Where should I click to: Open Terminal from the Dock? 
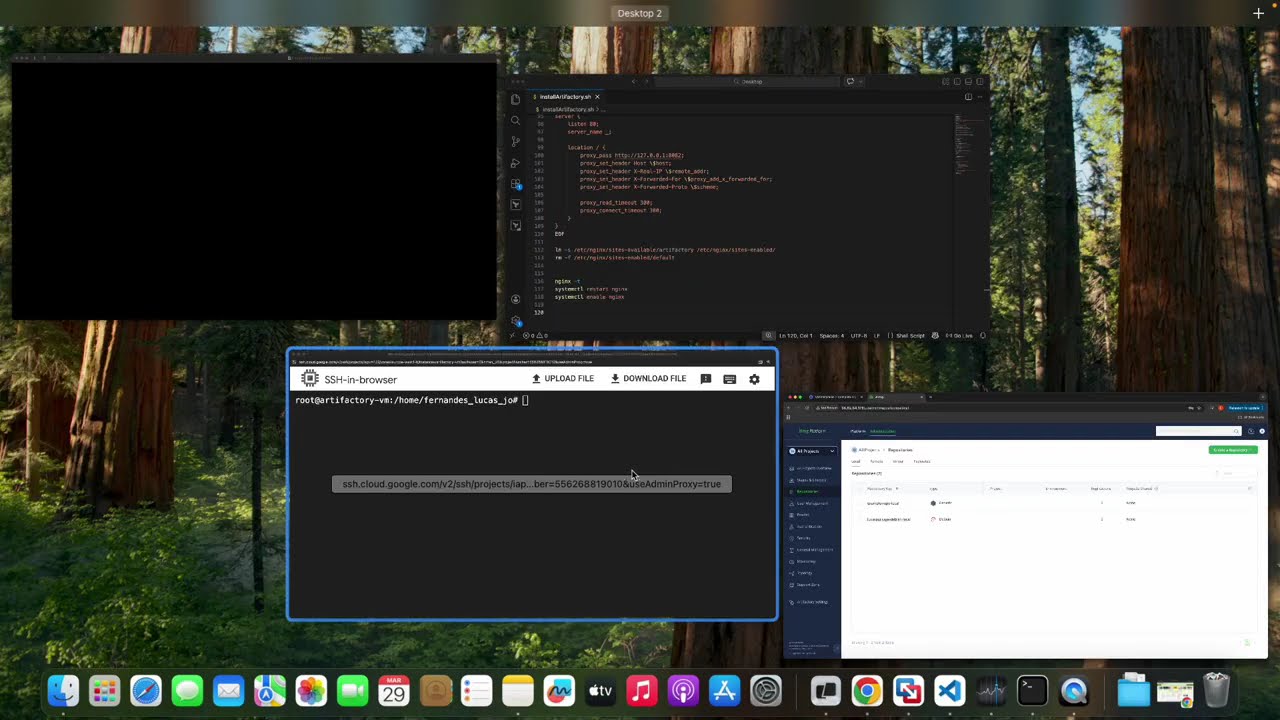click(x=1032, y=691)
